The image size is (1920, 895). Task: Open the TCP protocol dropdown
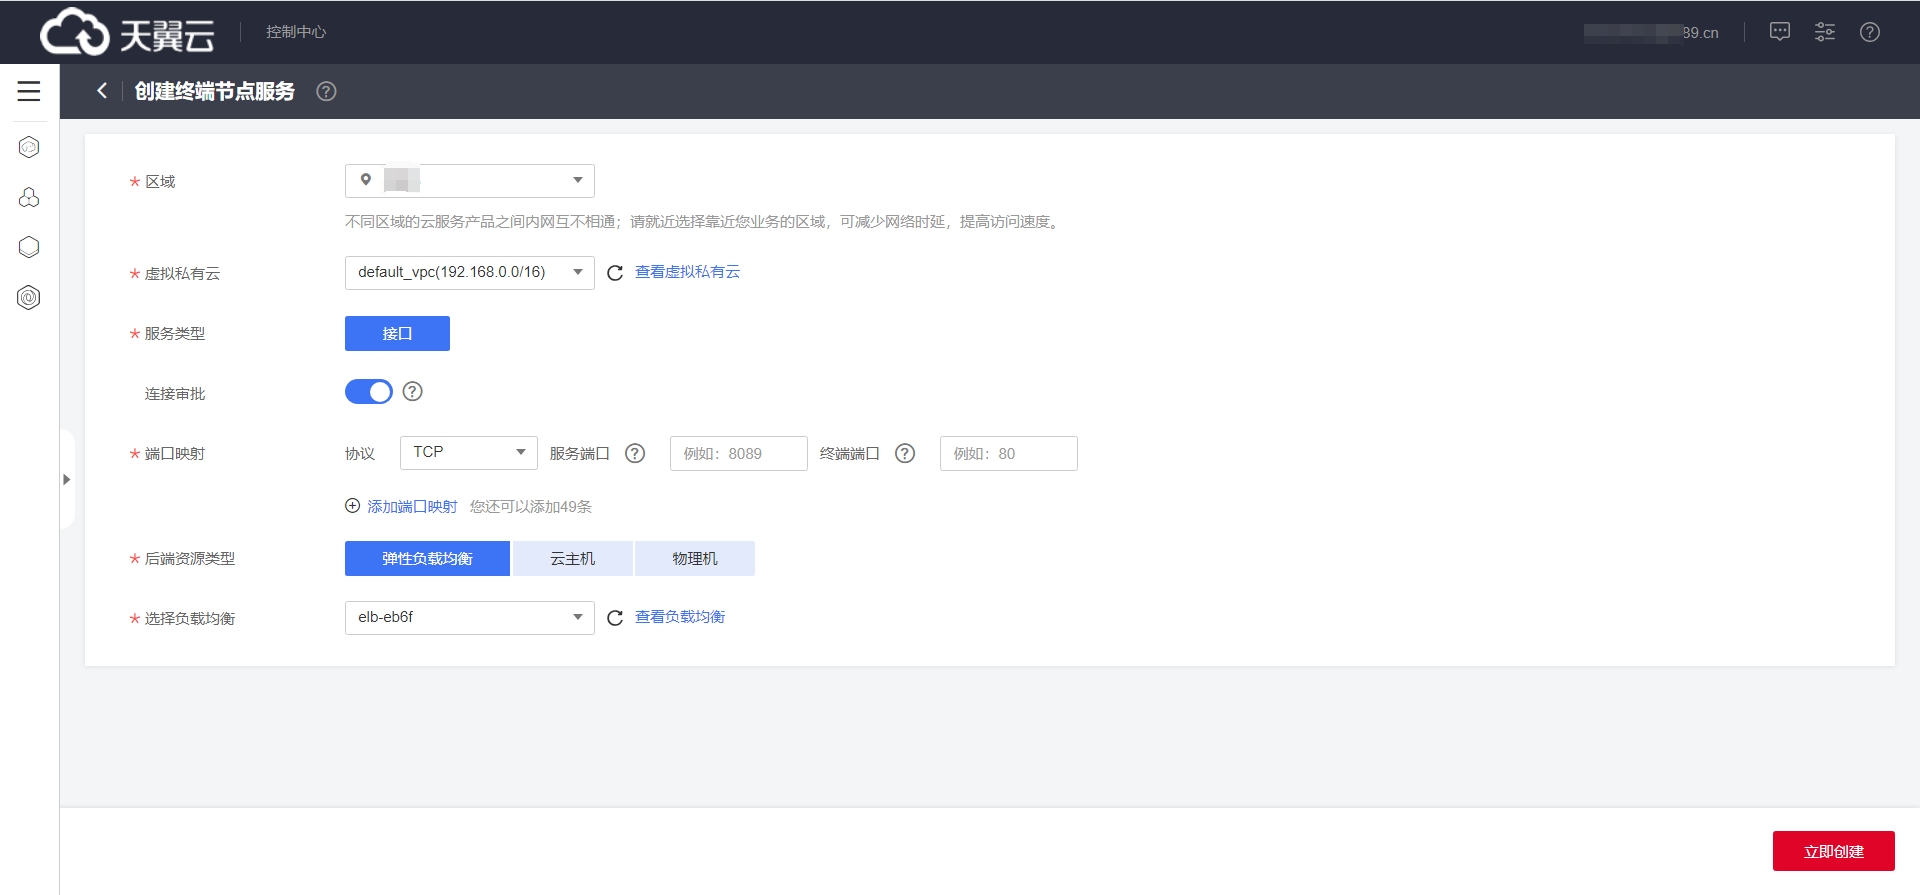(x=468, y=453)
